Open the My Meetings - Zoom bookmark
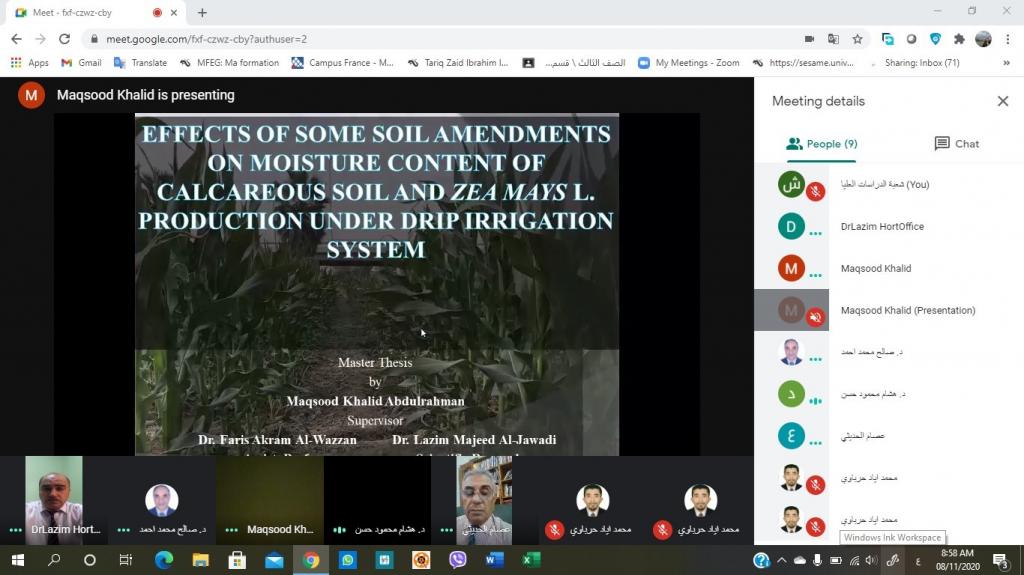The image size is (1024, 575). click(689, 62)
